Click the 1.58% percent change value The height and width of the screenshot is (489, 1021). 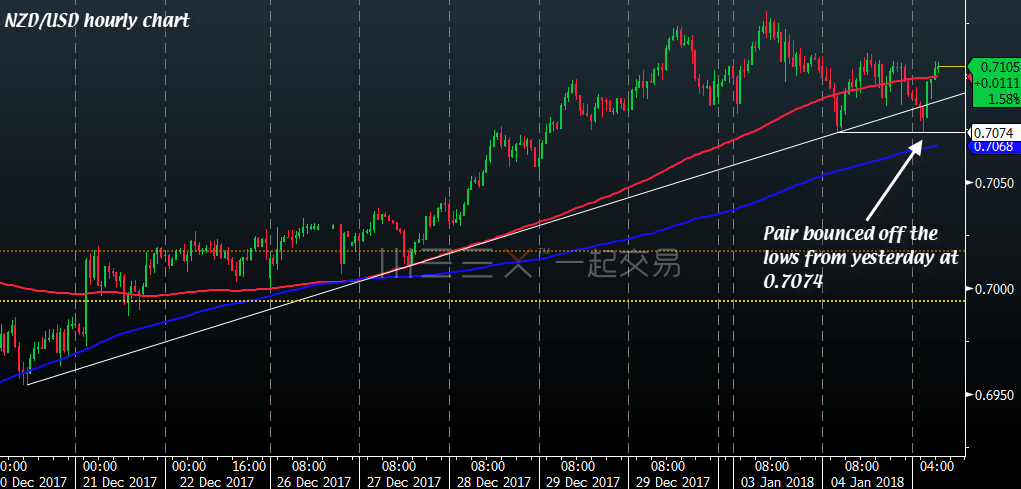[999, 99]
